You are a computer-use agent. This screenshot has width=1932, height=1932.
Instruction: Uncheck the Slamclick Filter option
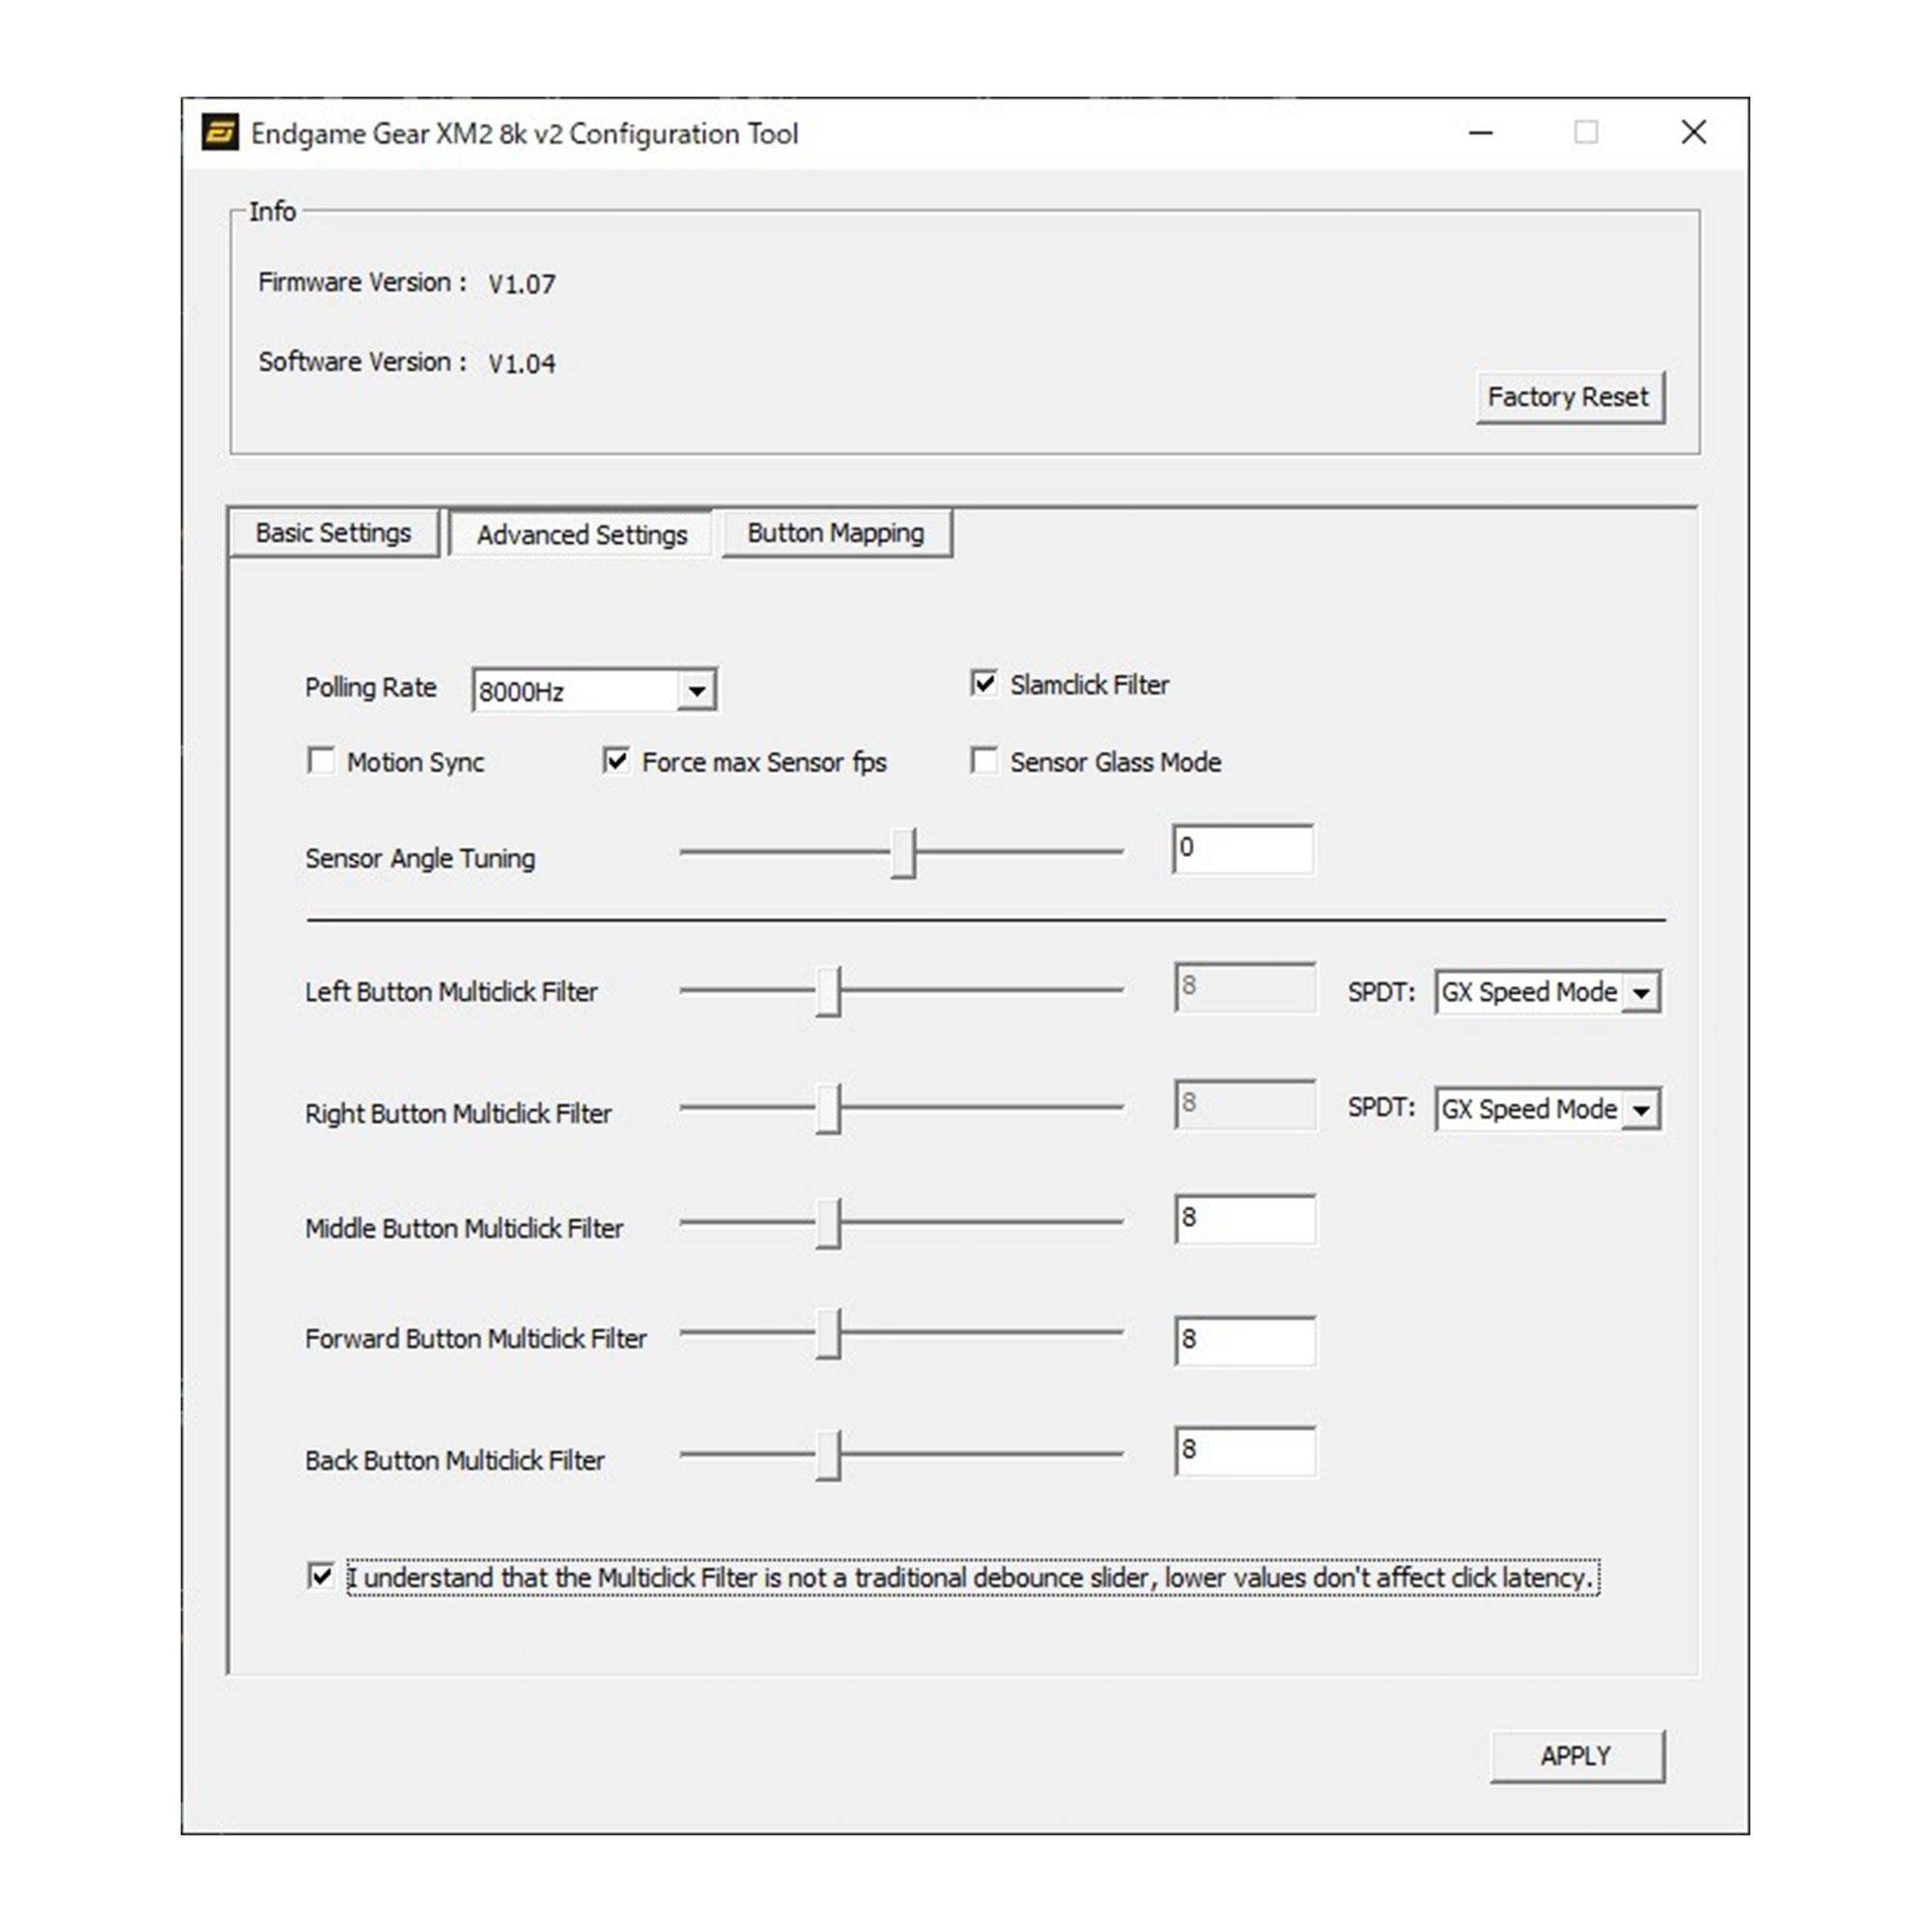(984, 684)
